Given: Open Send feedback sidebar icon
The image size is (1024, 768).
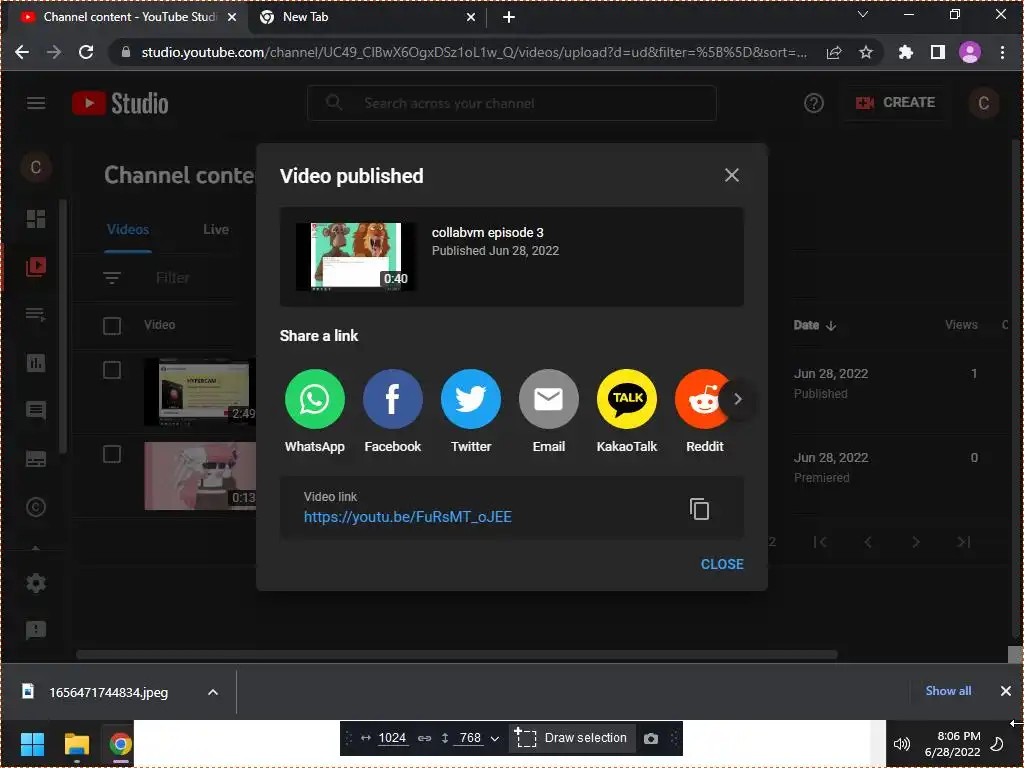Looking at the screenshot, I should click(36, 630).
